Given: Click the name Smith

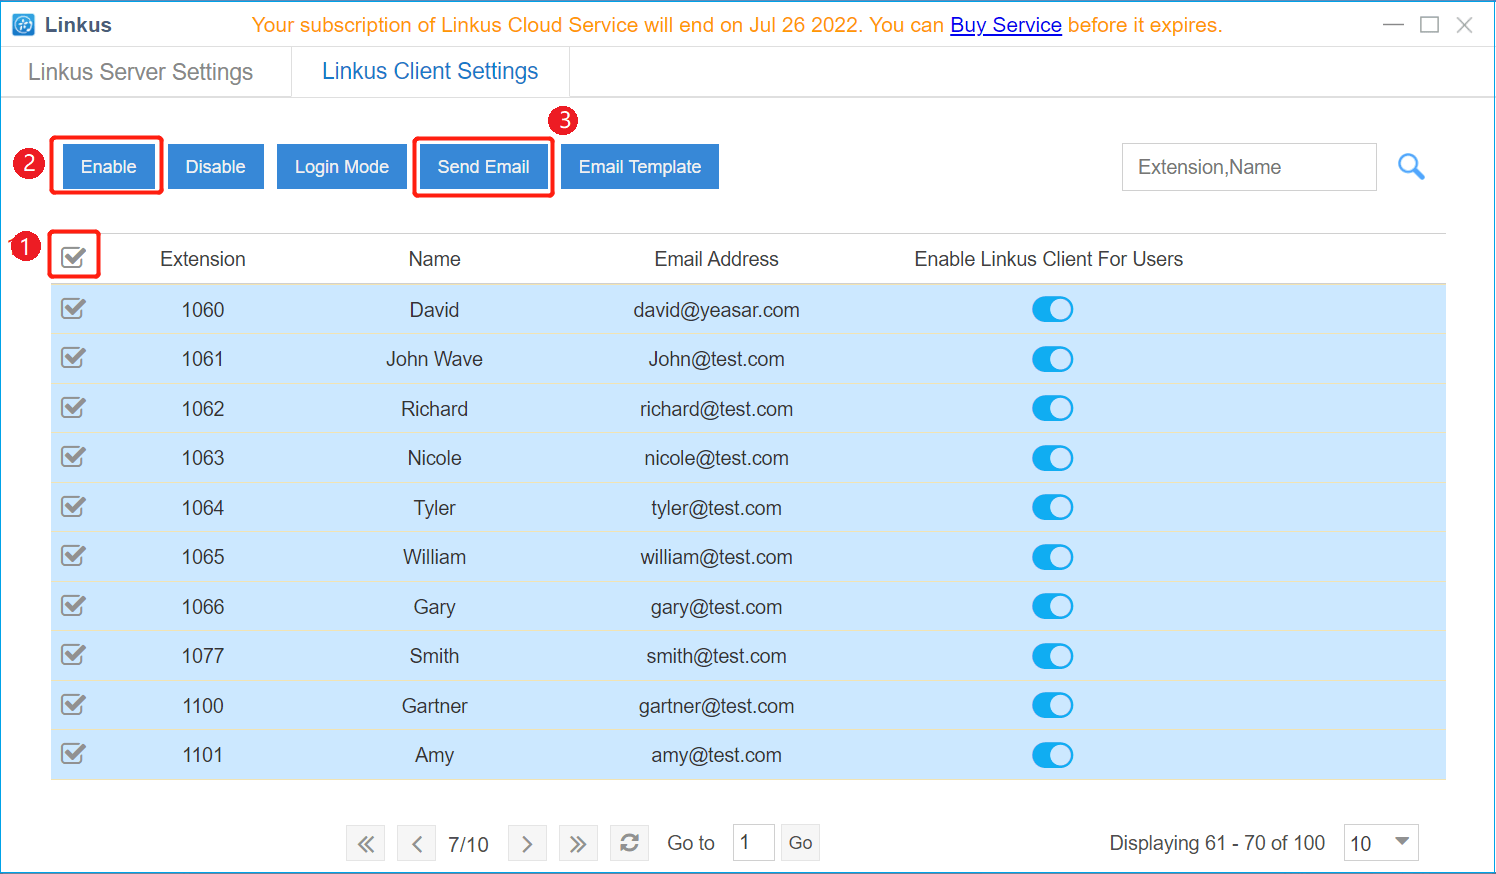Looking at the screenshot, I should tap(434, 656).
